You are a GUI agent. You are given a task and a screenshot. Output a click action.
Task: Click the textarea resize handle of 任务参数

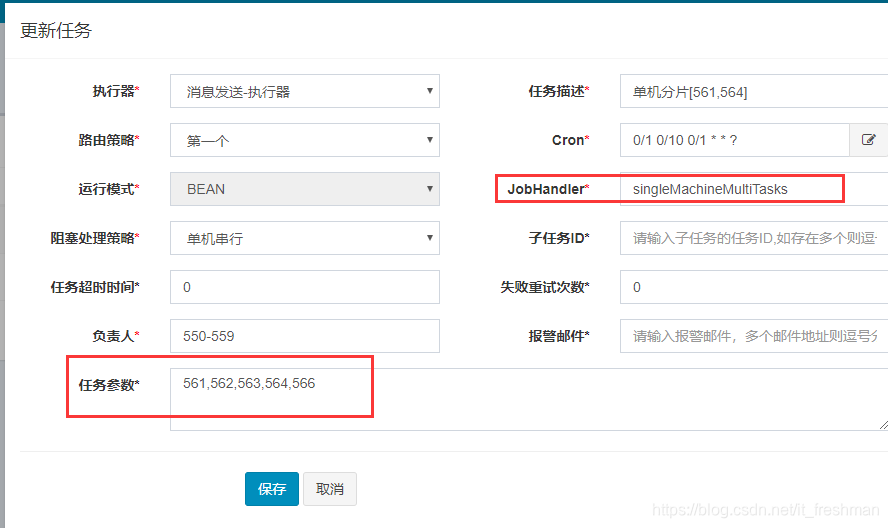(883, 425)
